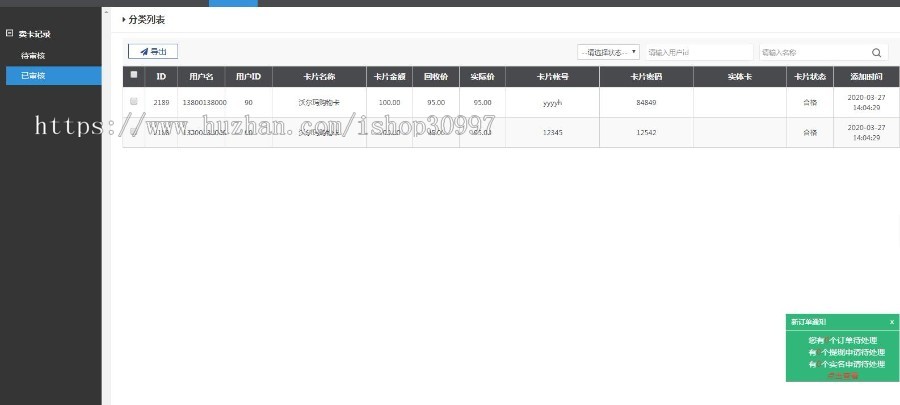Check the checkbox for row ID 2189
Screen dimensions: 900x405
click(x=134, y=102)
